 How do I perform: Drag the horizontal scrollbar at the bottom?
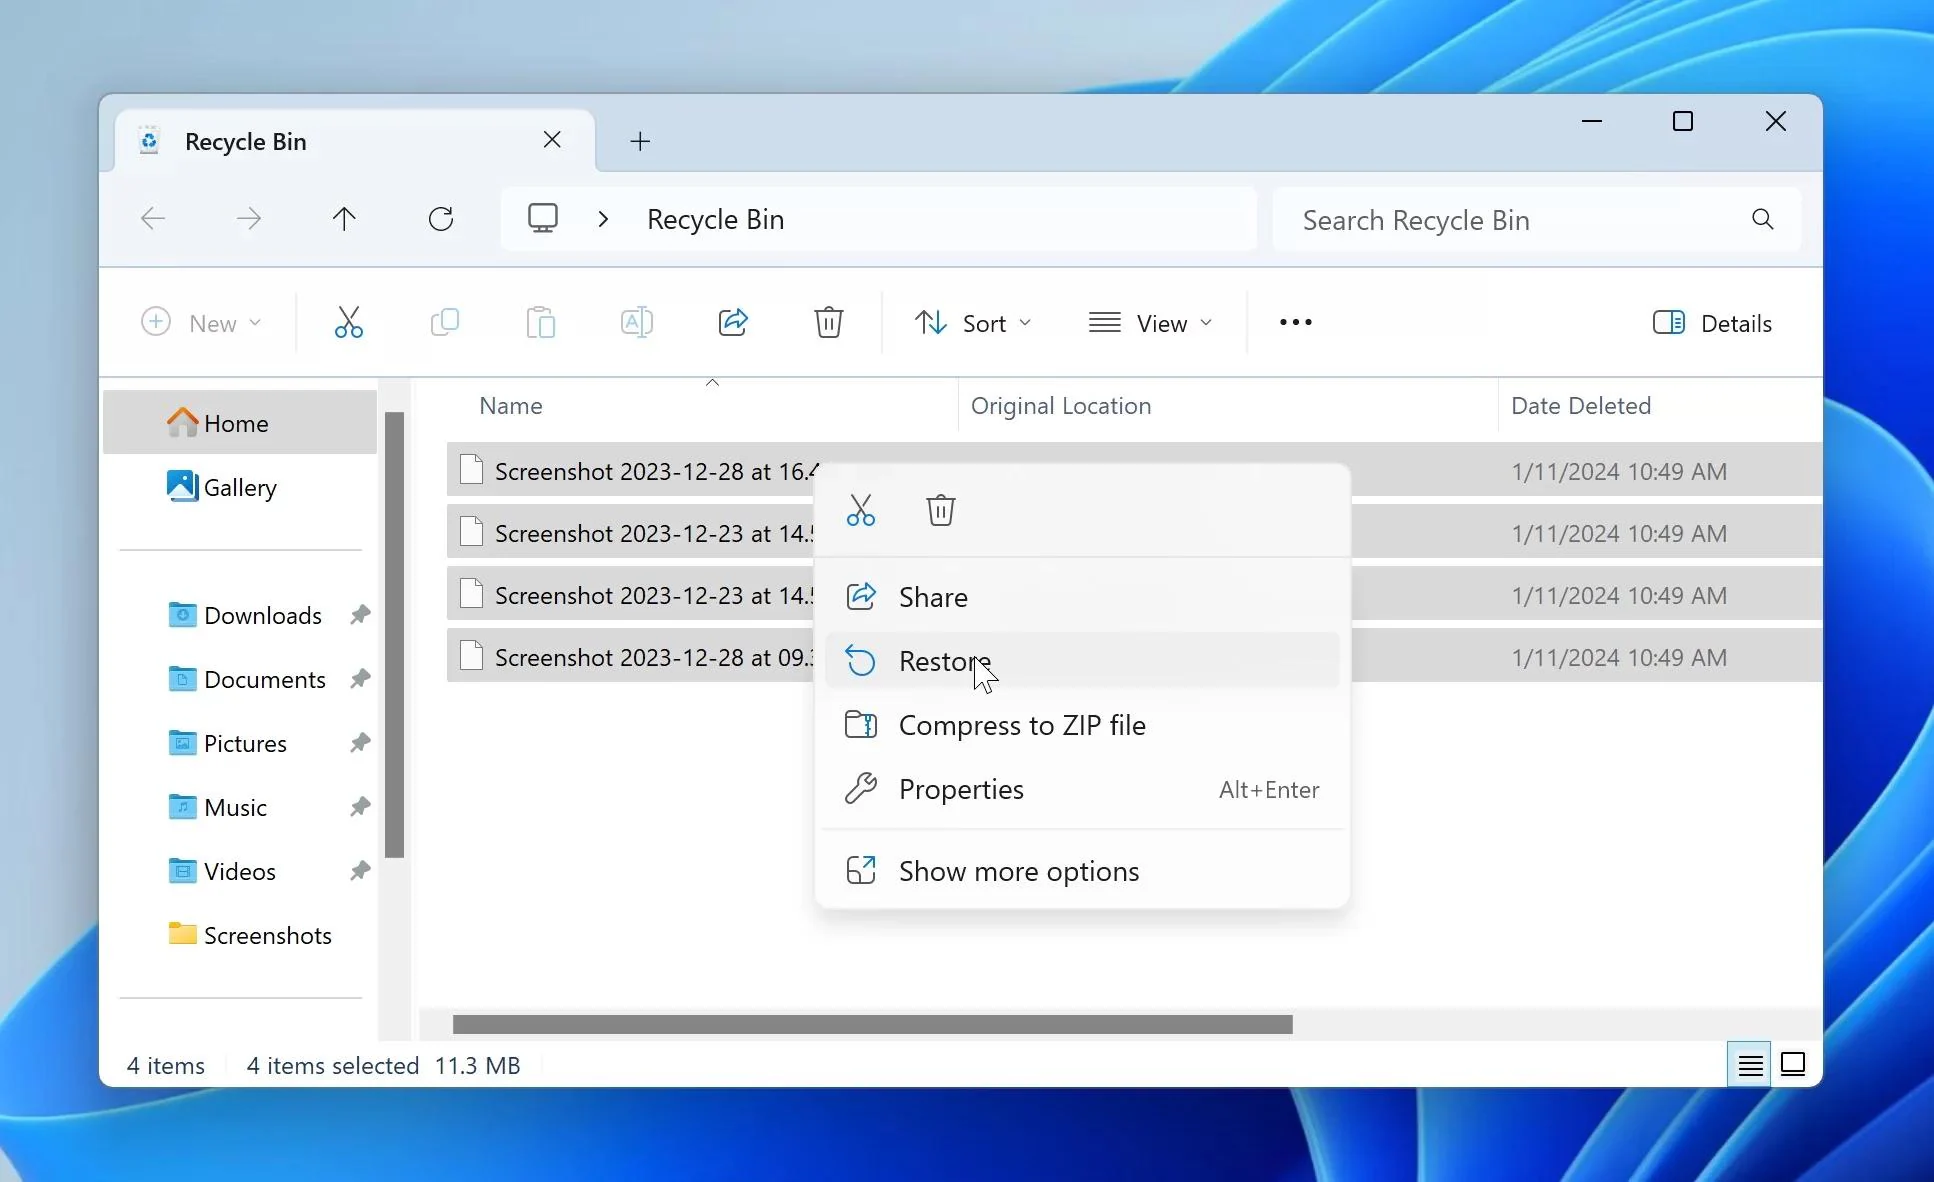pos(872,1023)
